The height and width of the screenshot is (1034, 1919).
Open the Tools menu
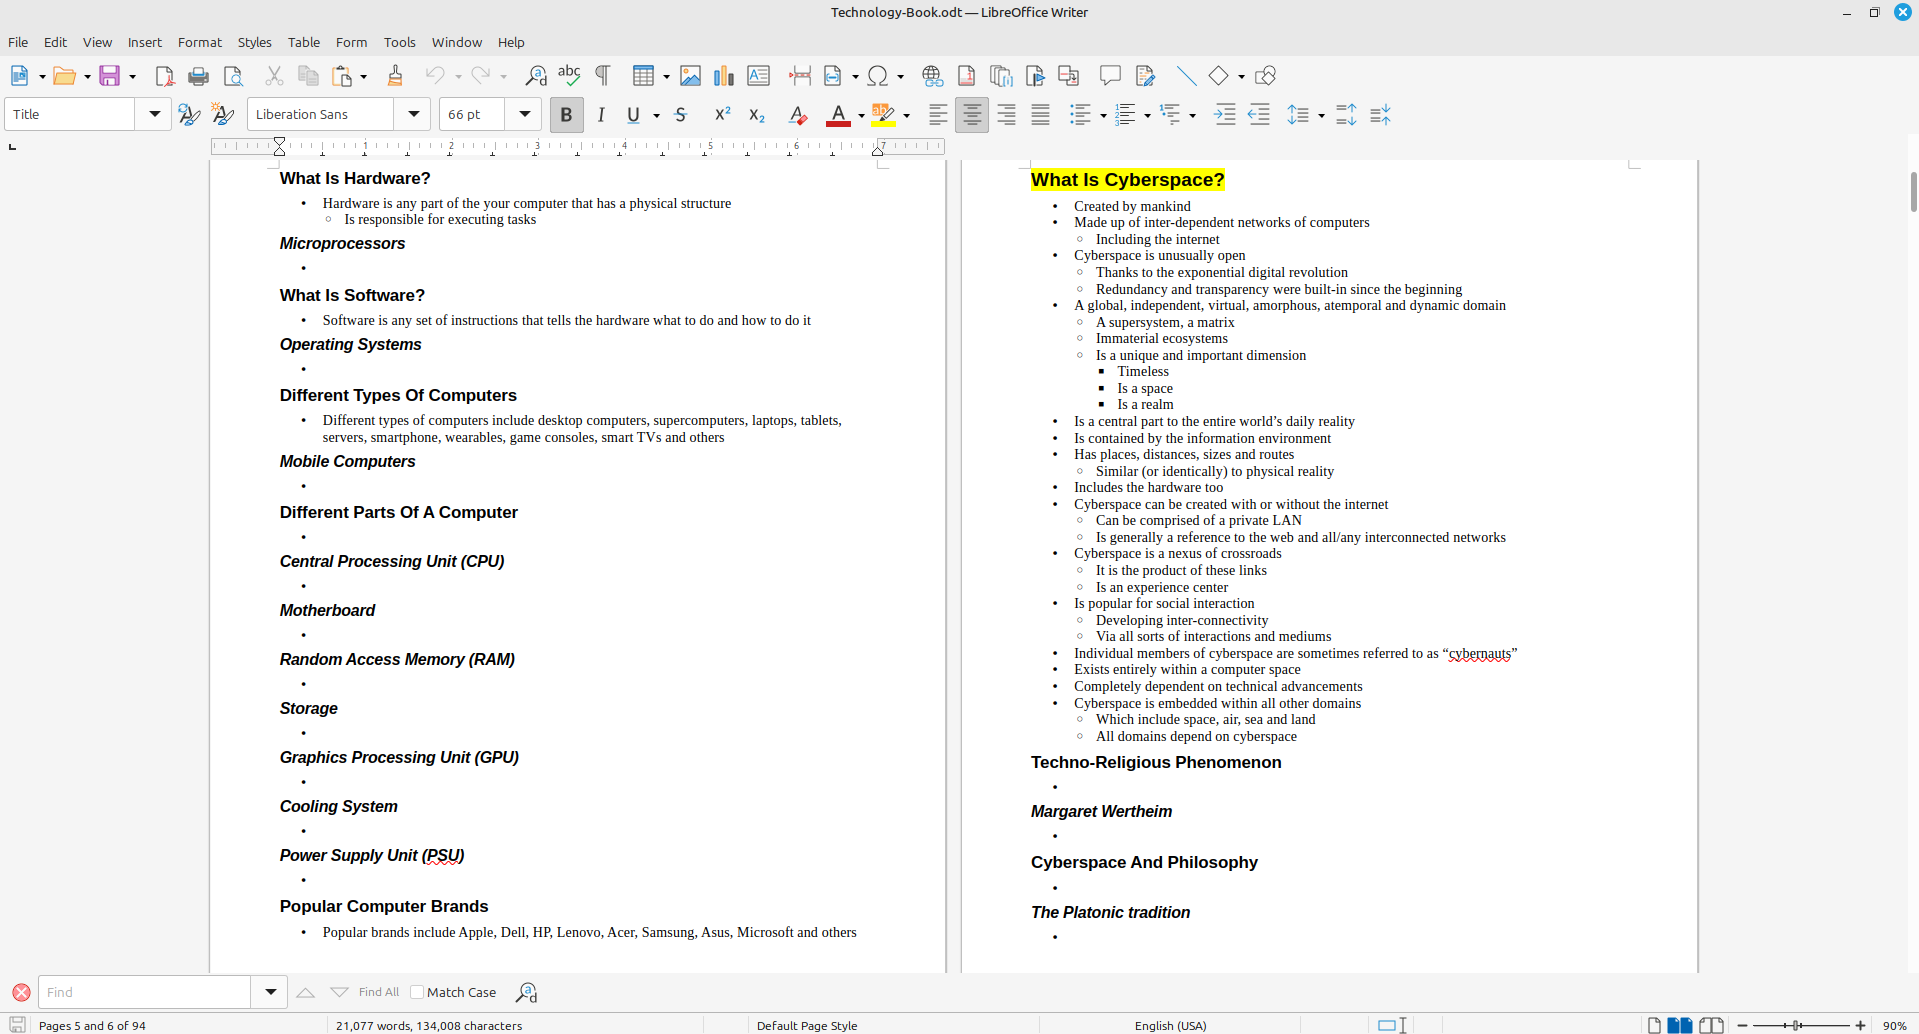coord(399,42)
